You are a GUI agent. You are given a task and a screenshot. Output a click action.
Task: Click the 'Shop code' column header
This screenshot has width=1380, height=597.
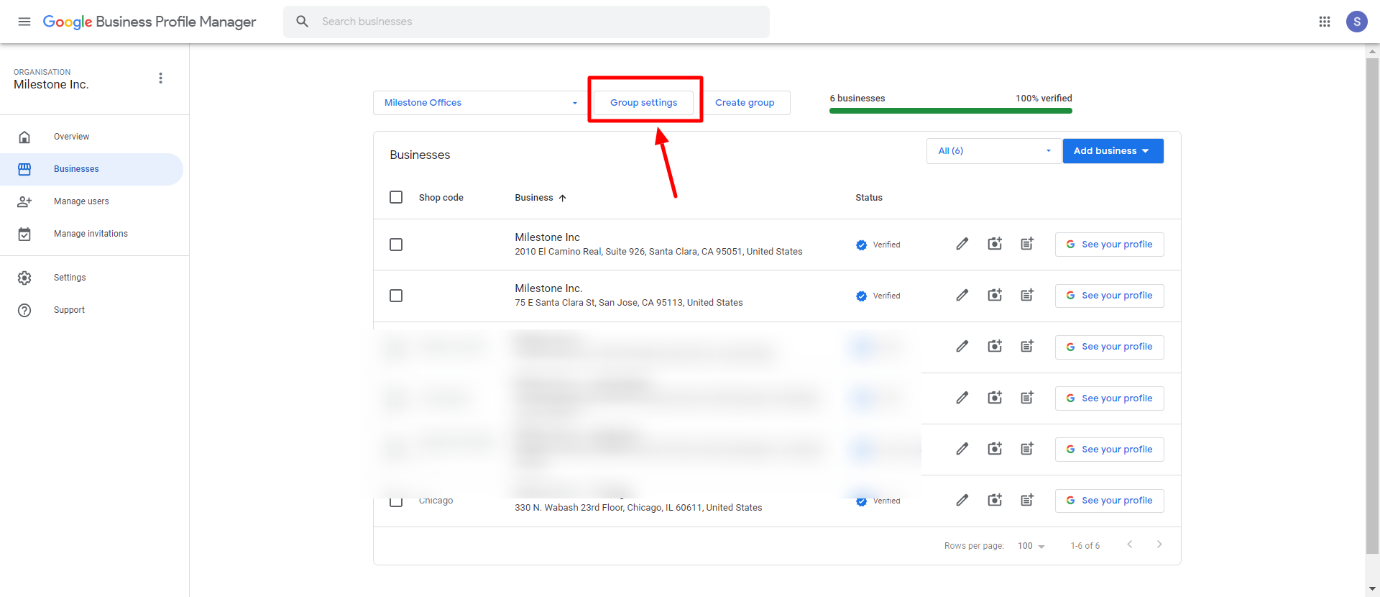click(441, 198)
